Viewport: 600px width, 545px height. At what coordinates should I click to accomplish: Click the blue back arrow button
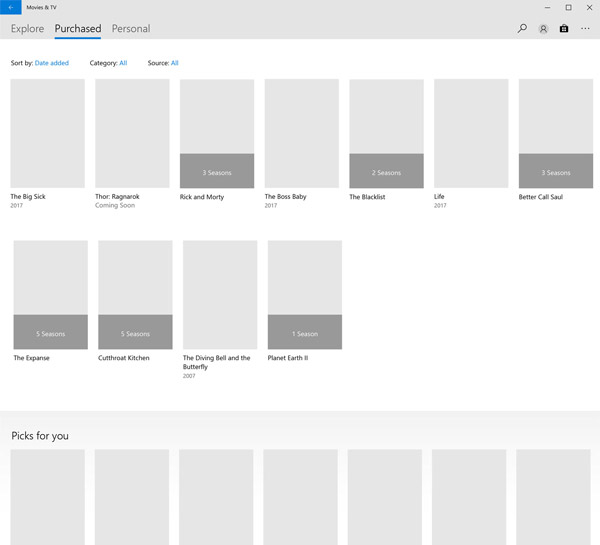11,7
